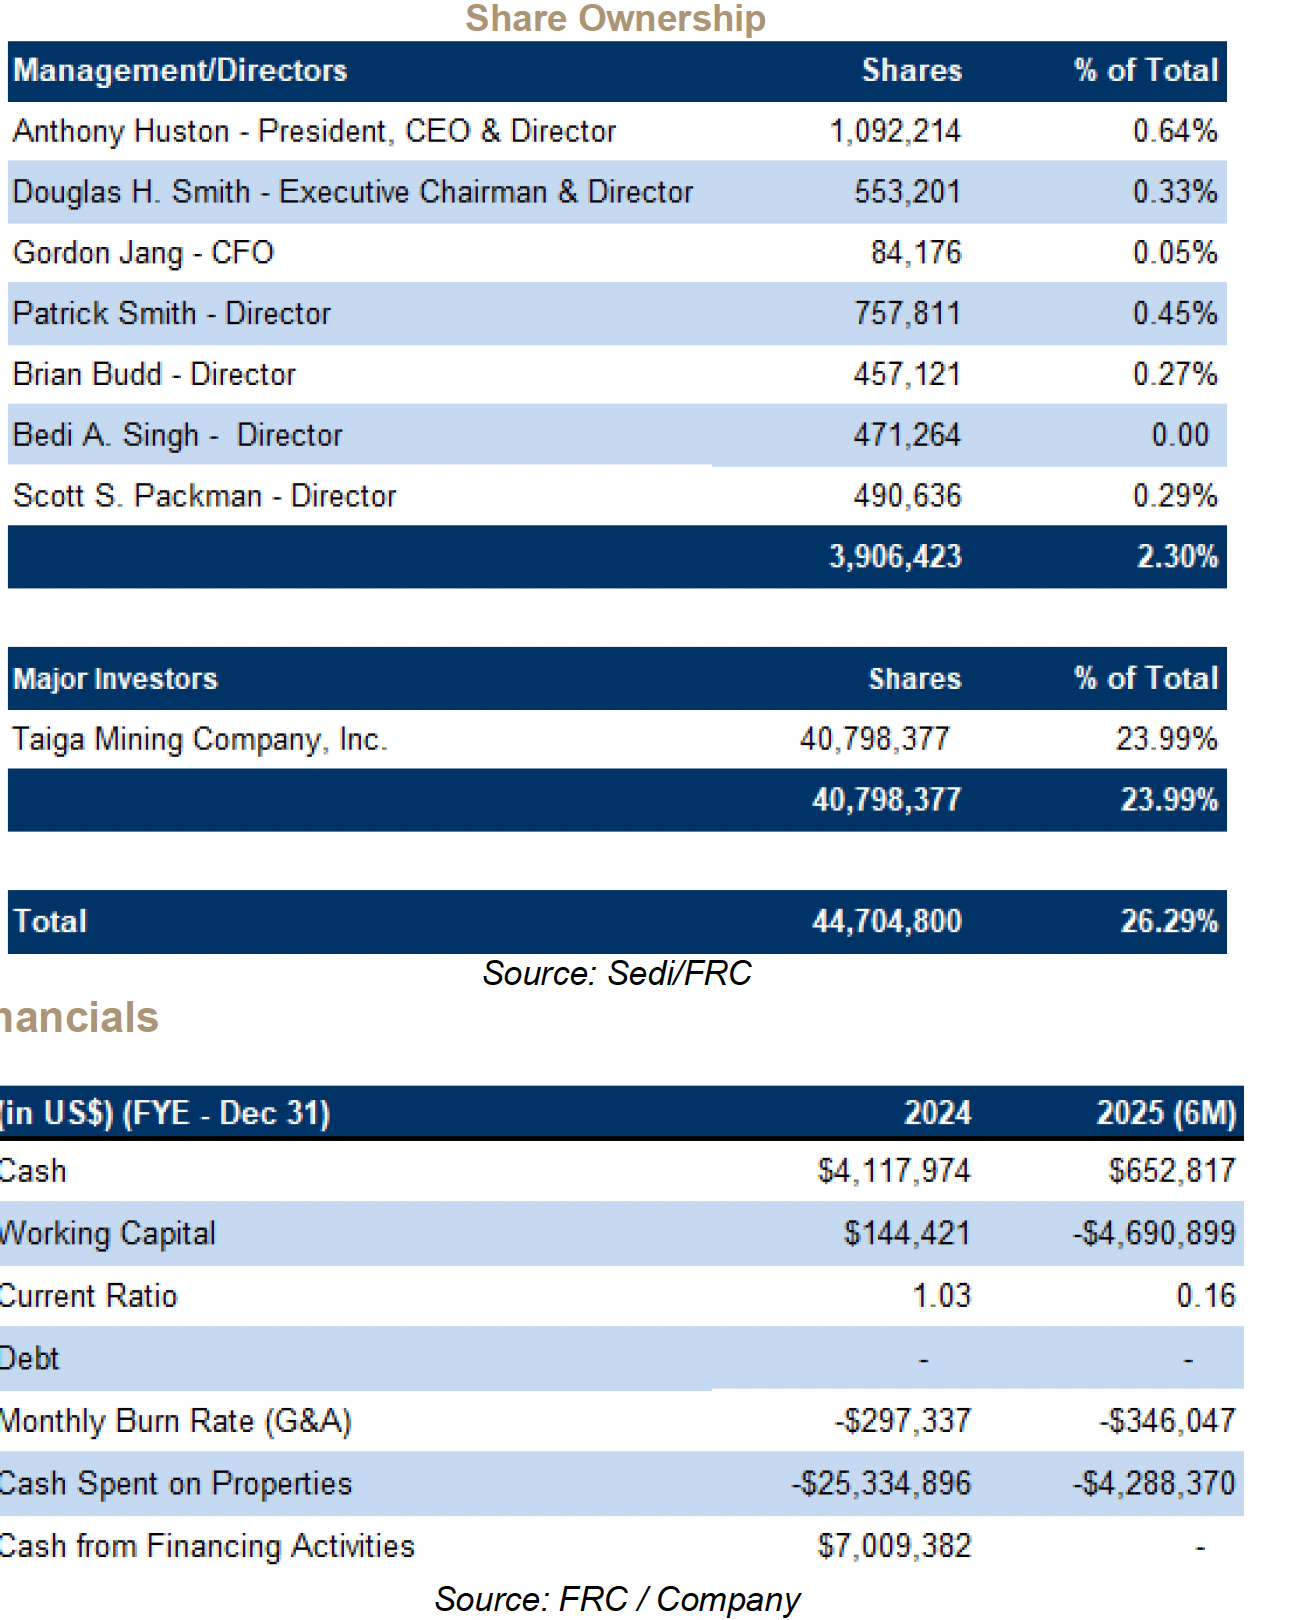The height and width of the screenshot is (1620, 1290).
Task: Select the Management/Directors column header
Action: [180, 71]
